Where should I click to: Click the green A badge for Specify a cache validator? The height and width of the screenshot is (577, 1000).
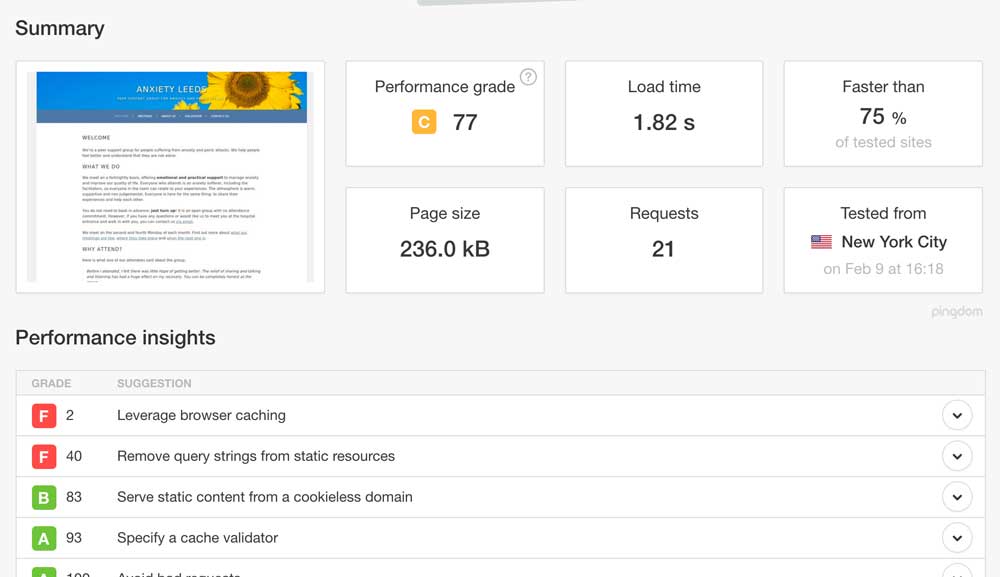44,538
